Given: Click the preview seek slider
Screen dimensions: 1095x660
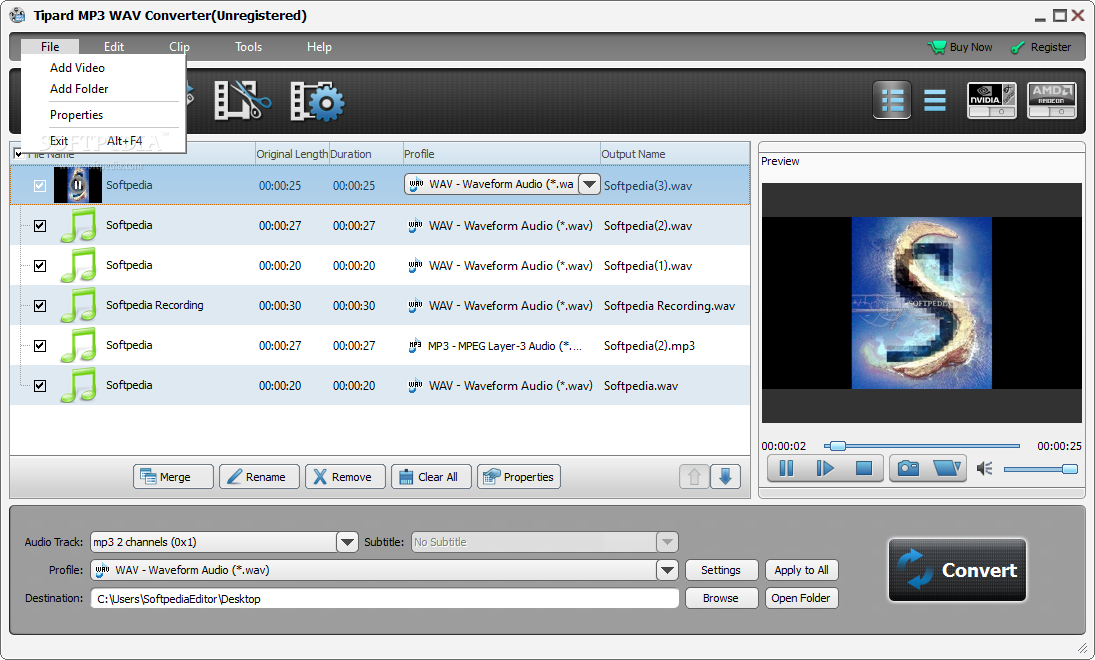Looking at the screenshot, I should tap(922, 446).
